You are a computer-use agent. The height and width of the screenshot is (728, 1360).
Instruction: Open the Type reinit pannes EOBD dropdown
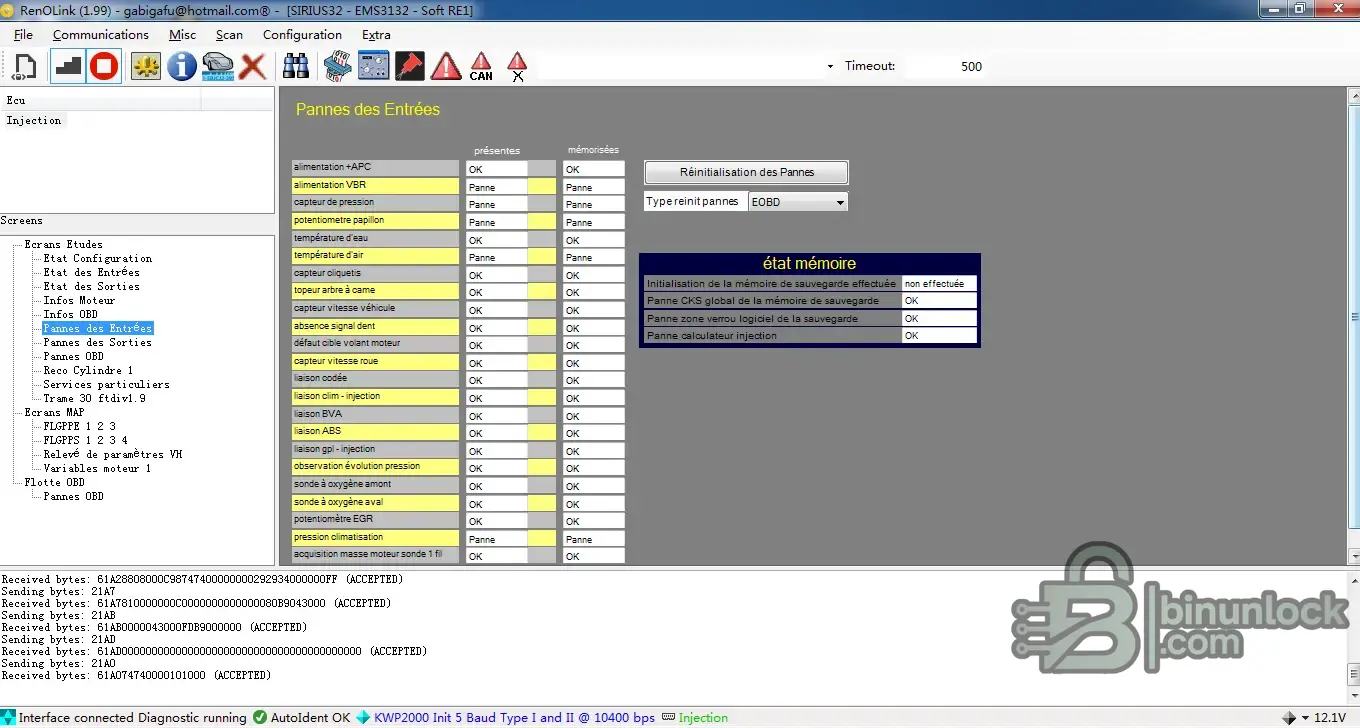point(798,202)
